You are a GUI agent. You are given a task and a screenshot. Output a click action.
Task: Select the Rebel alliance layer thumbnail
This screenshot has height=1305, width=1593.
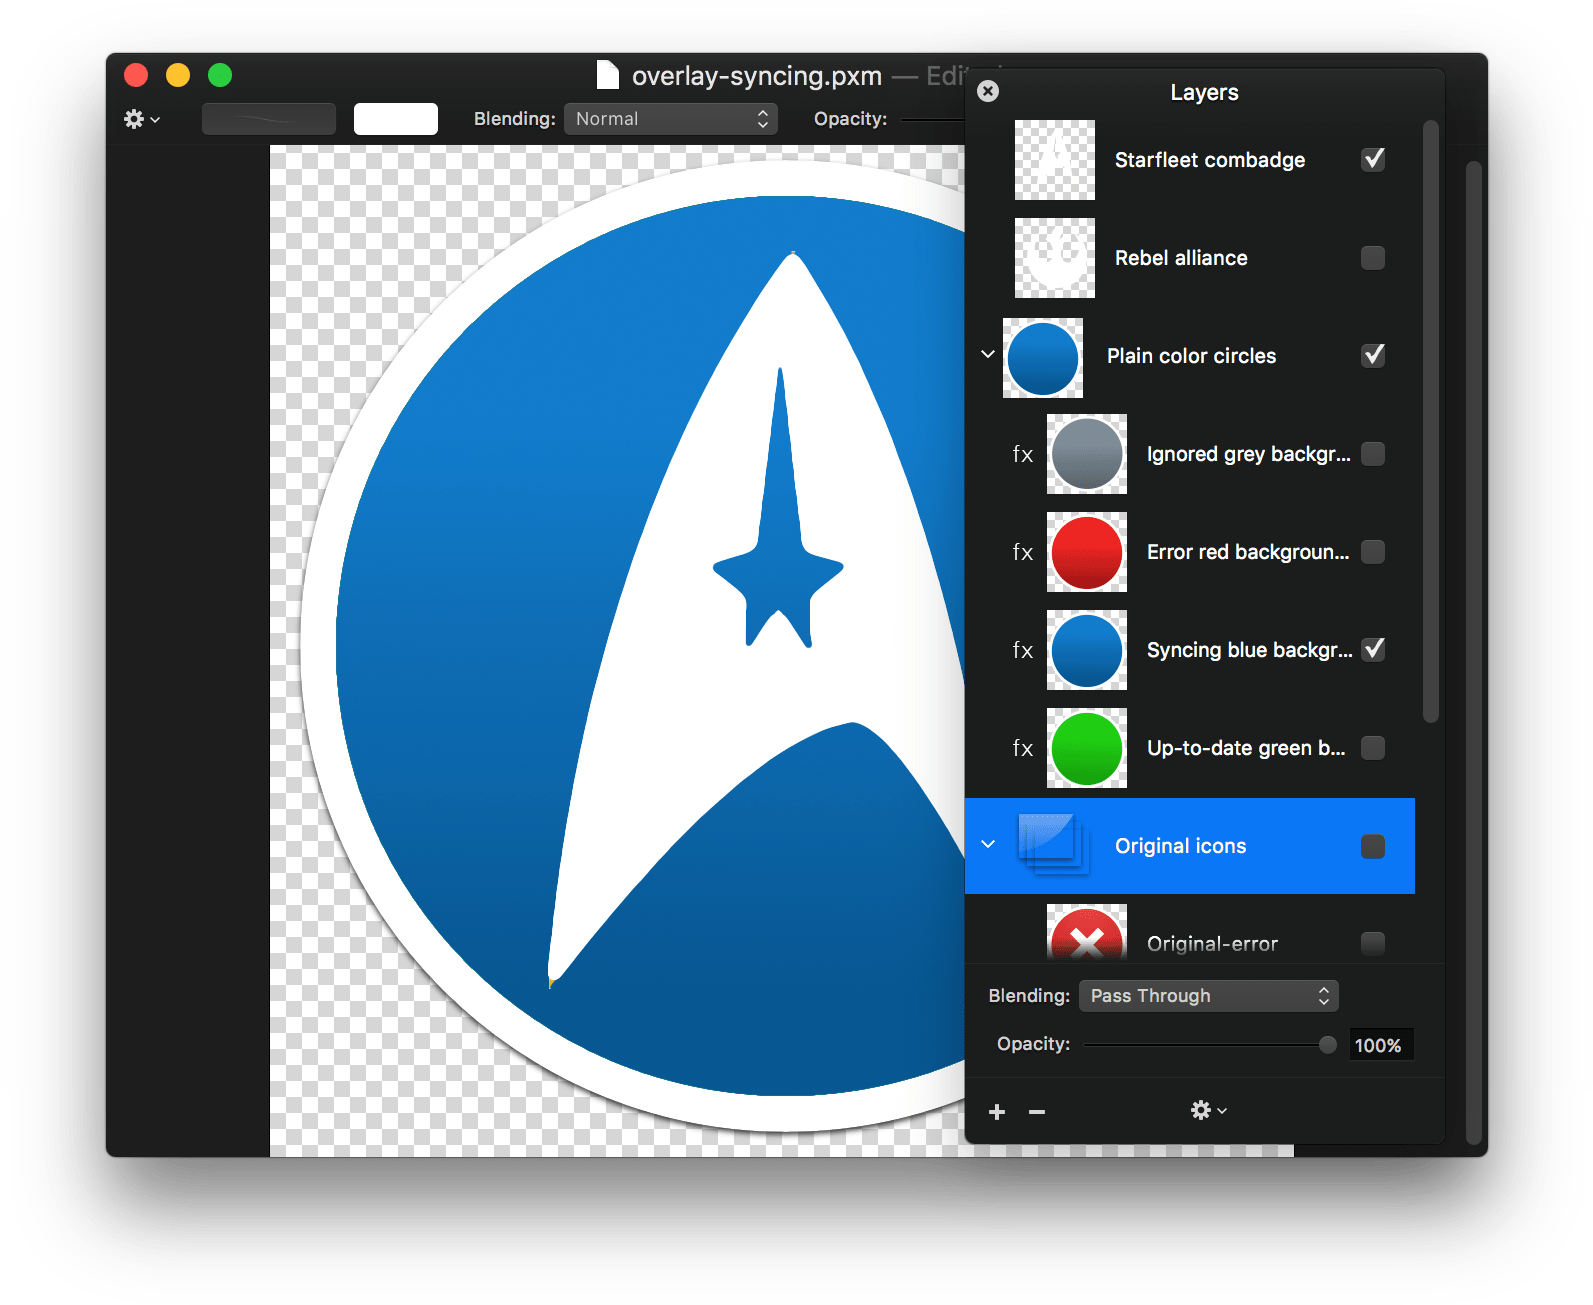tap(1055, 258)
